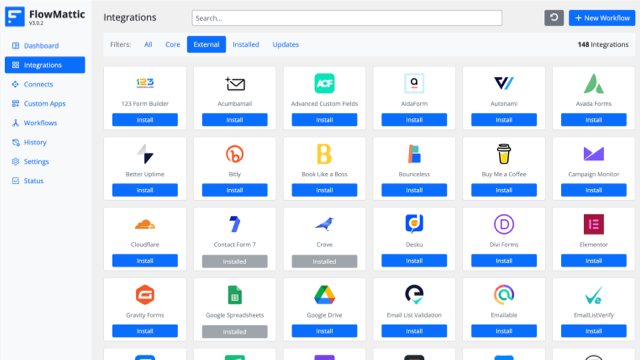
Task: Click Installed button under Crove
Action: click(324, 261)
